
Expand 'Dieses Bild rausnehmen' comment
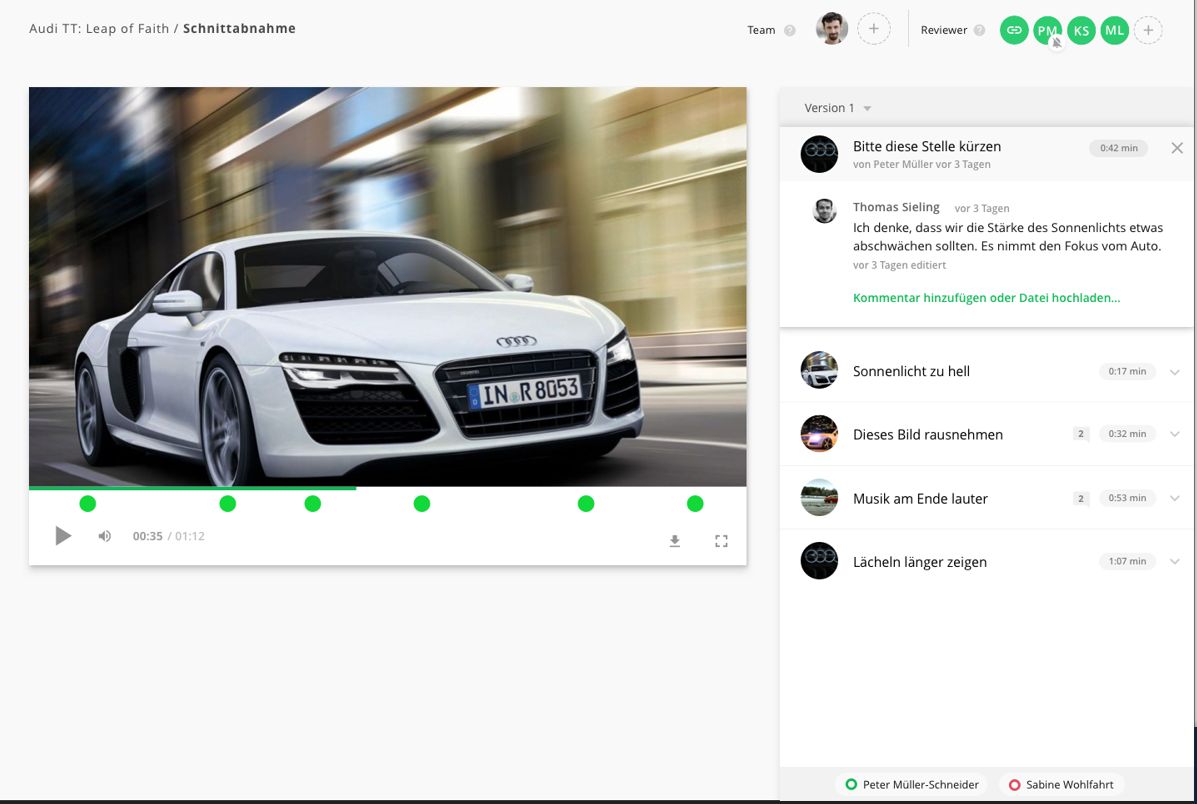point(1175,434)
